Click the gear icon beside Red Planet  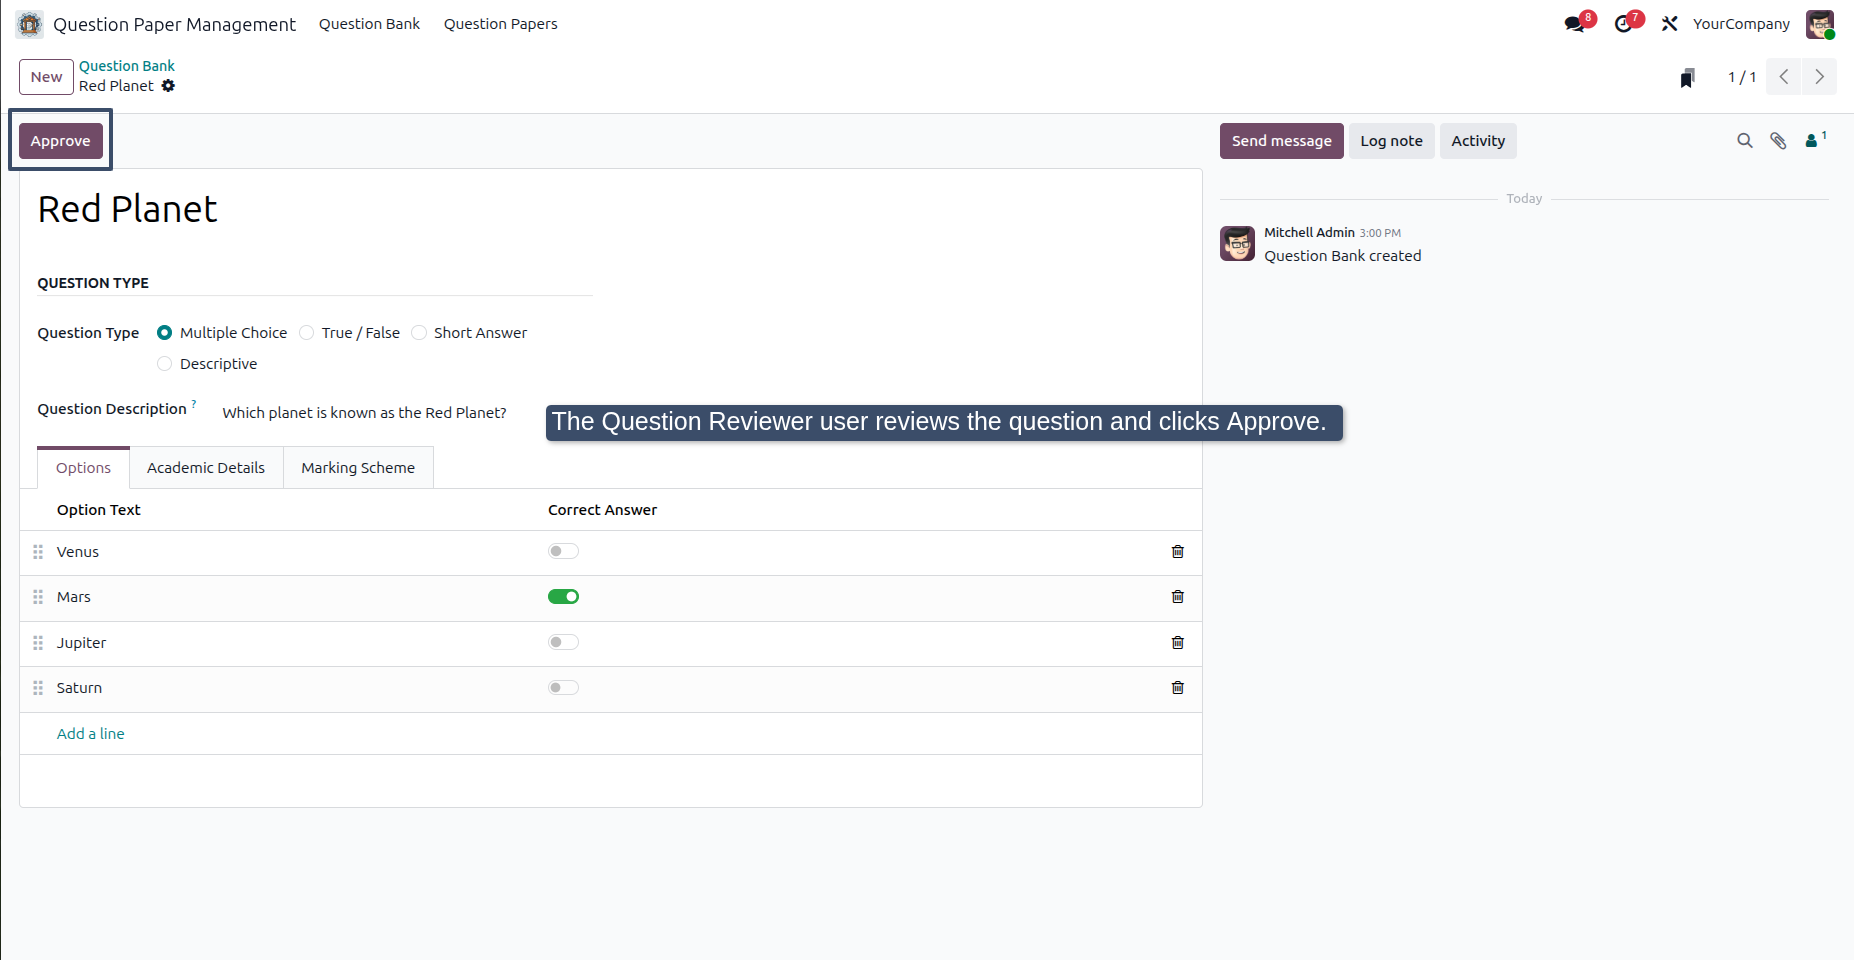click(x=168, y=86)
